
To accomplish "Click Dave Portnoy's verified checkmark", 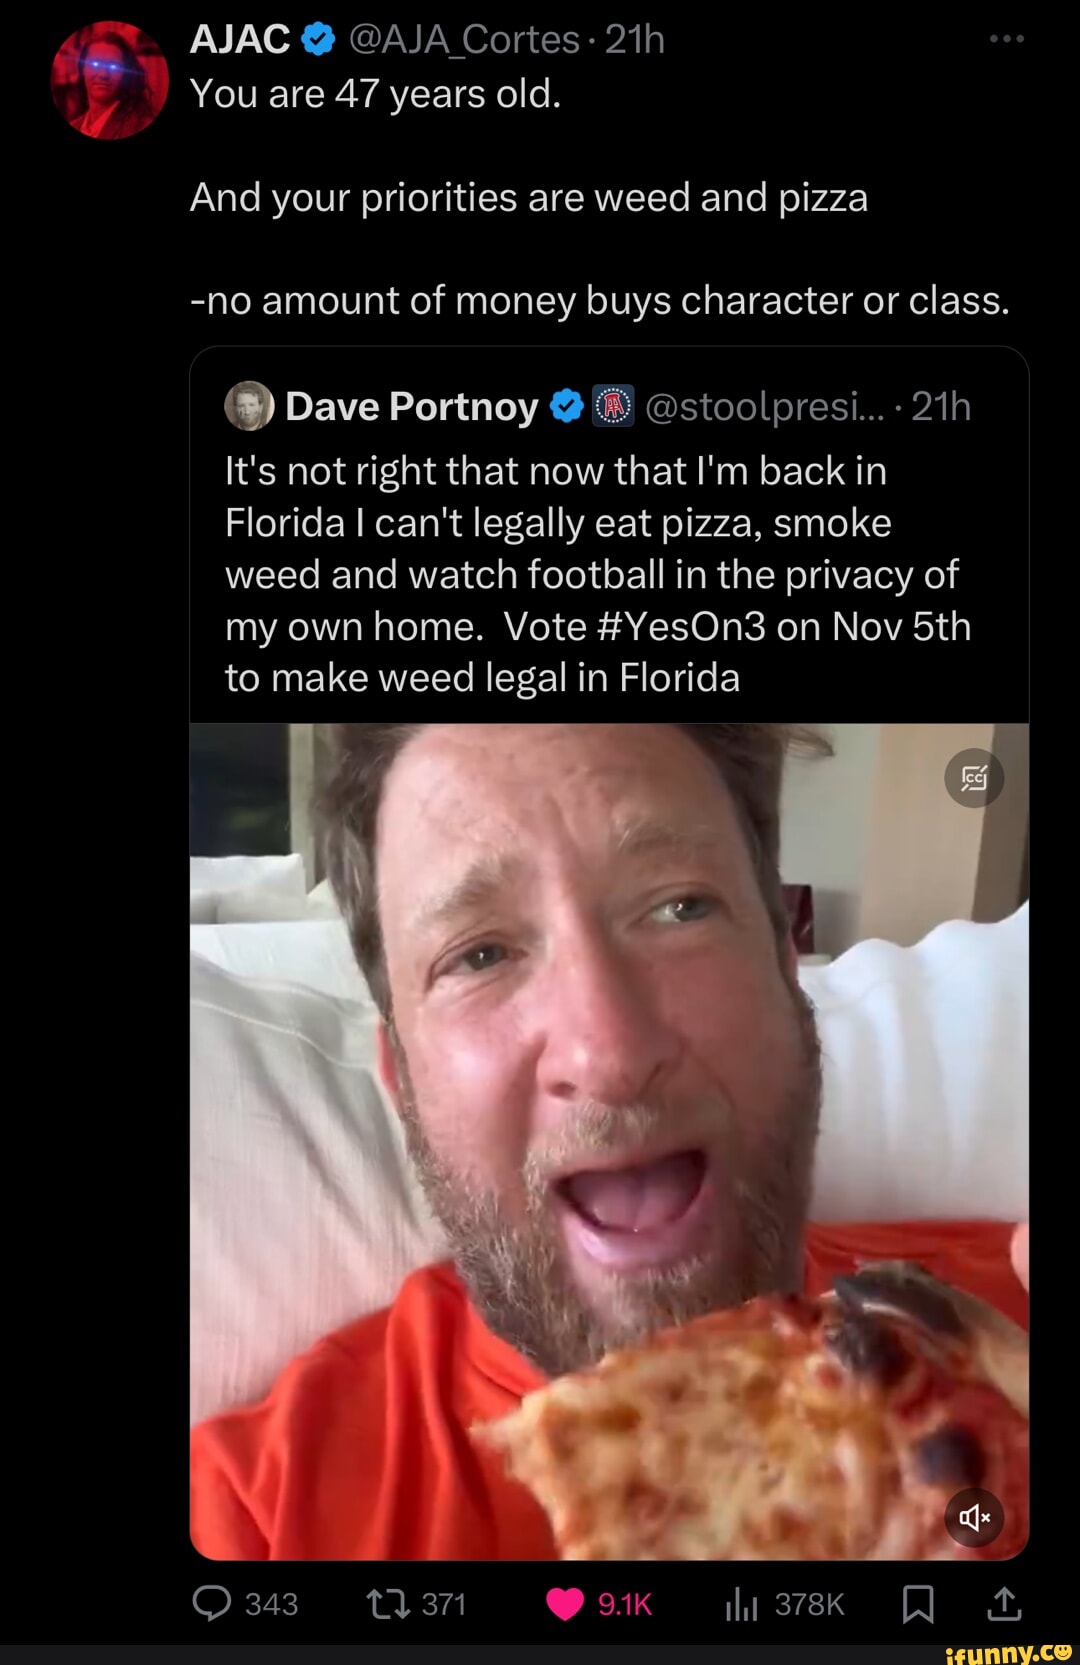I will click(567, 406).
